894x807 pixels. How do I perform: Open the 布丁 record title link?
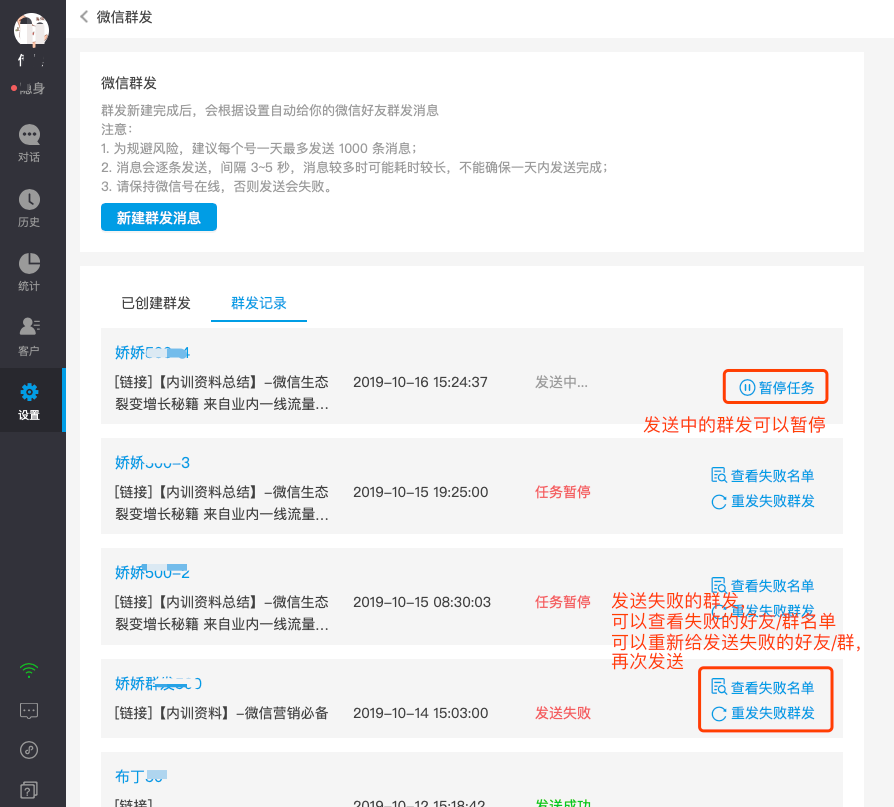click(x=141, y=776)
